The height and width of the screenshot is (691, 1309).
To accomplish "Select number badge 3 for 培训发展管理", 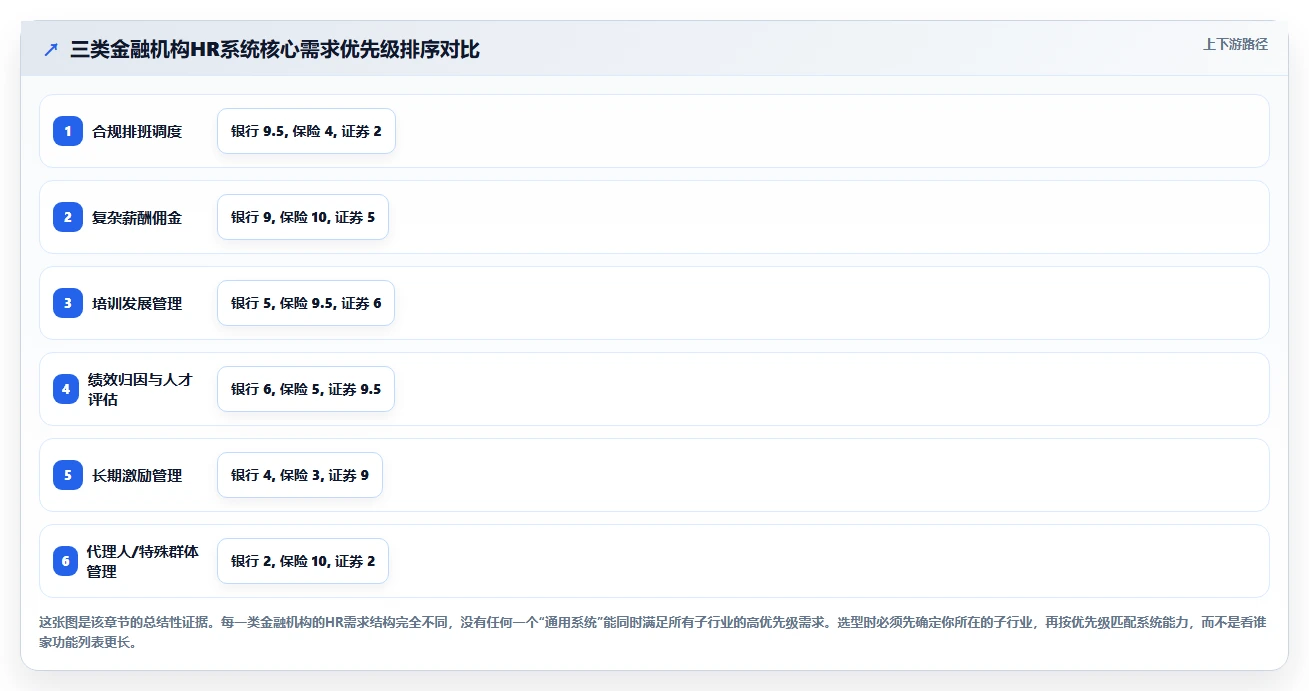I will point(68,303).
